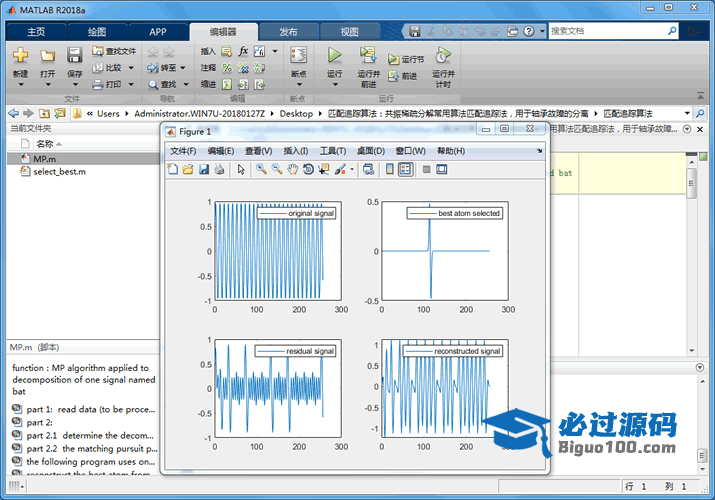Toggle Pan hand tool in Figure 1
Viewport: 715px width, 500px height.
(292, 170)
